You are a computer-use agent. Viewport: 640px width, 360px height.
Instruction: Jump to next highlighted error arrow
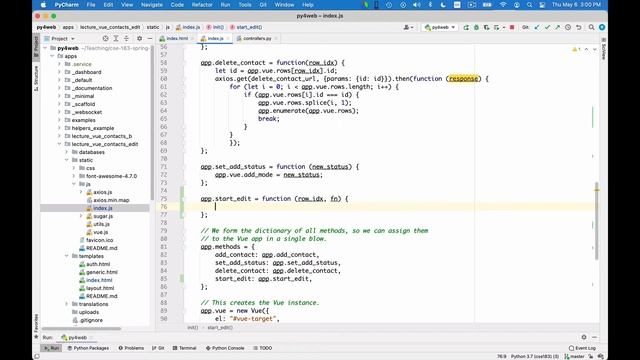595,49
